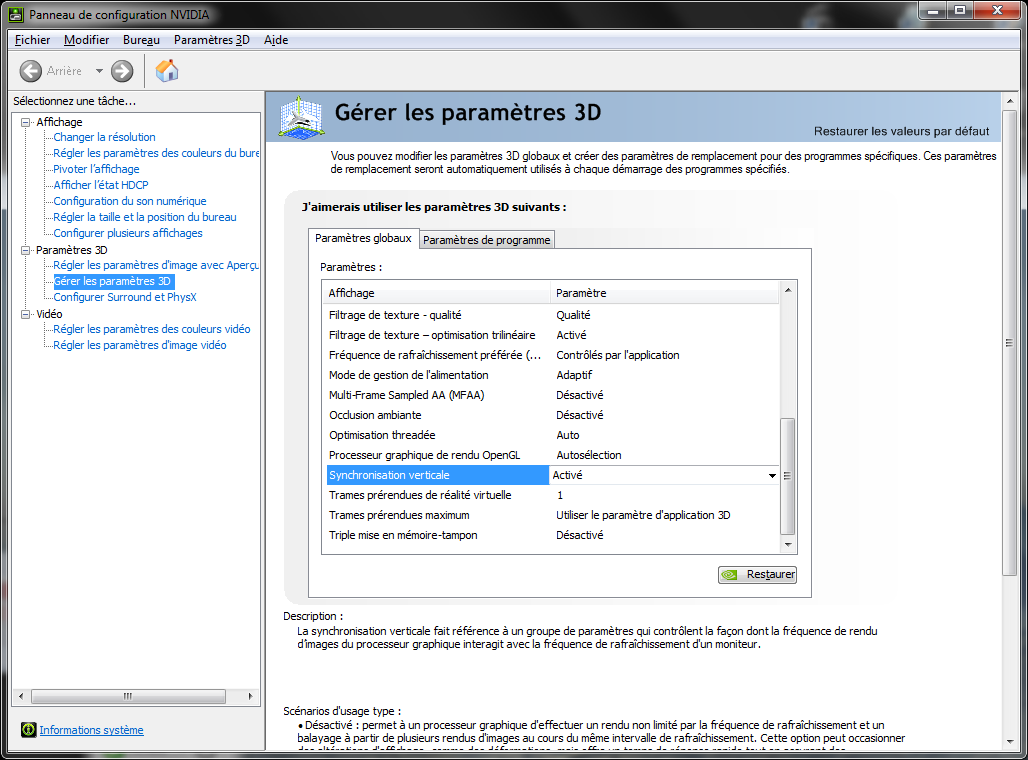Screen dimensions: 1028x760
Task: Select Filtrage de texture optimisation trilinéaire row
Action: point(553,335)
